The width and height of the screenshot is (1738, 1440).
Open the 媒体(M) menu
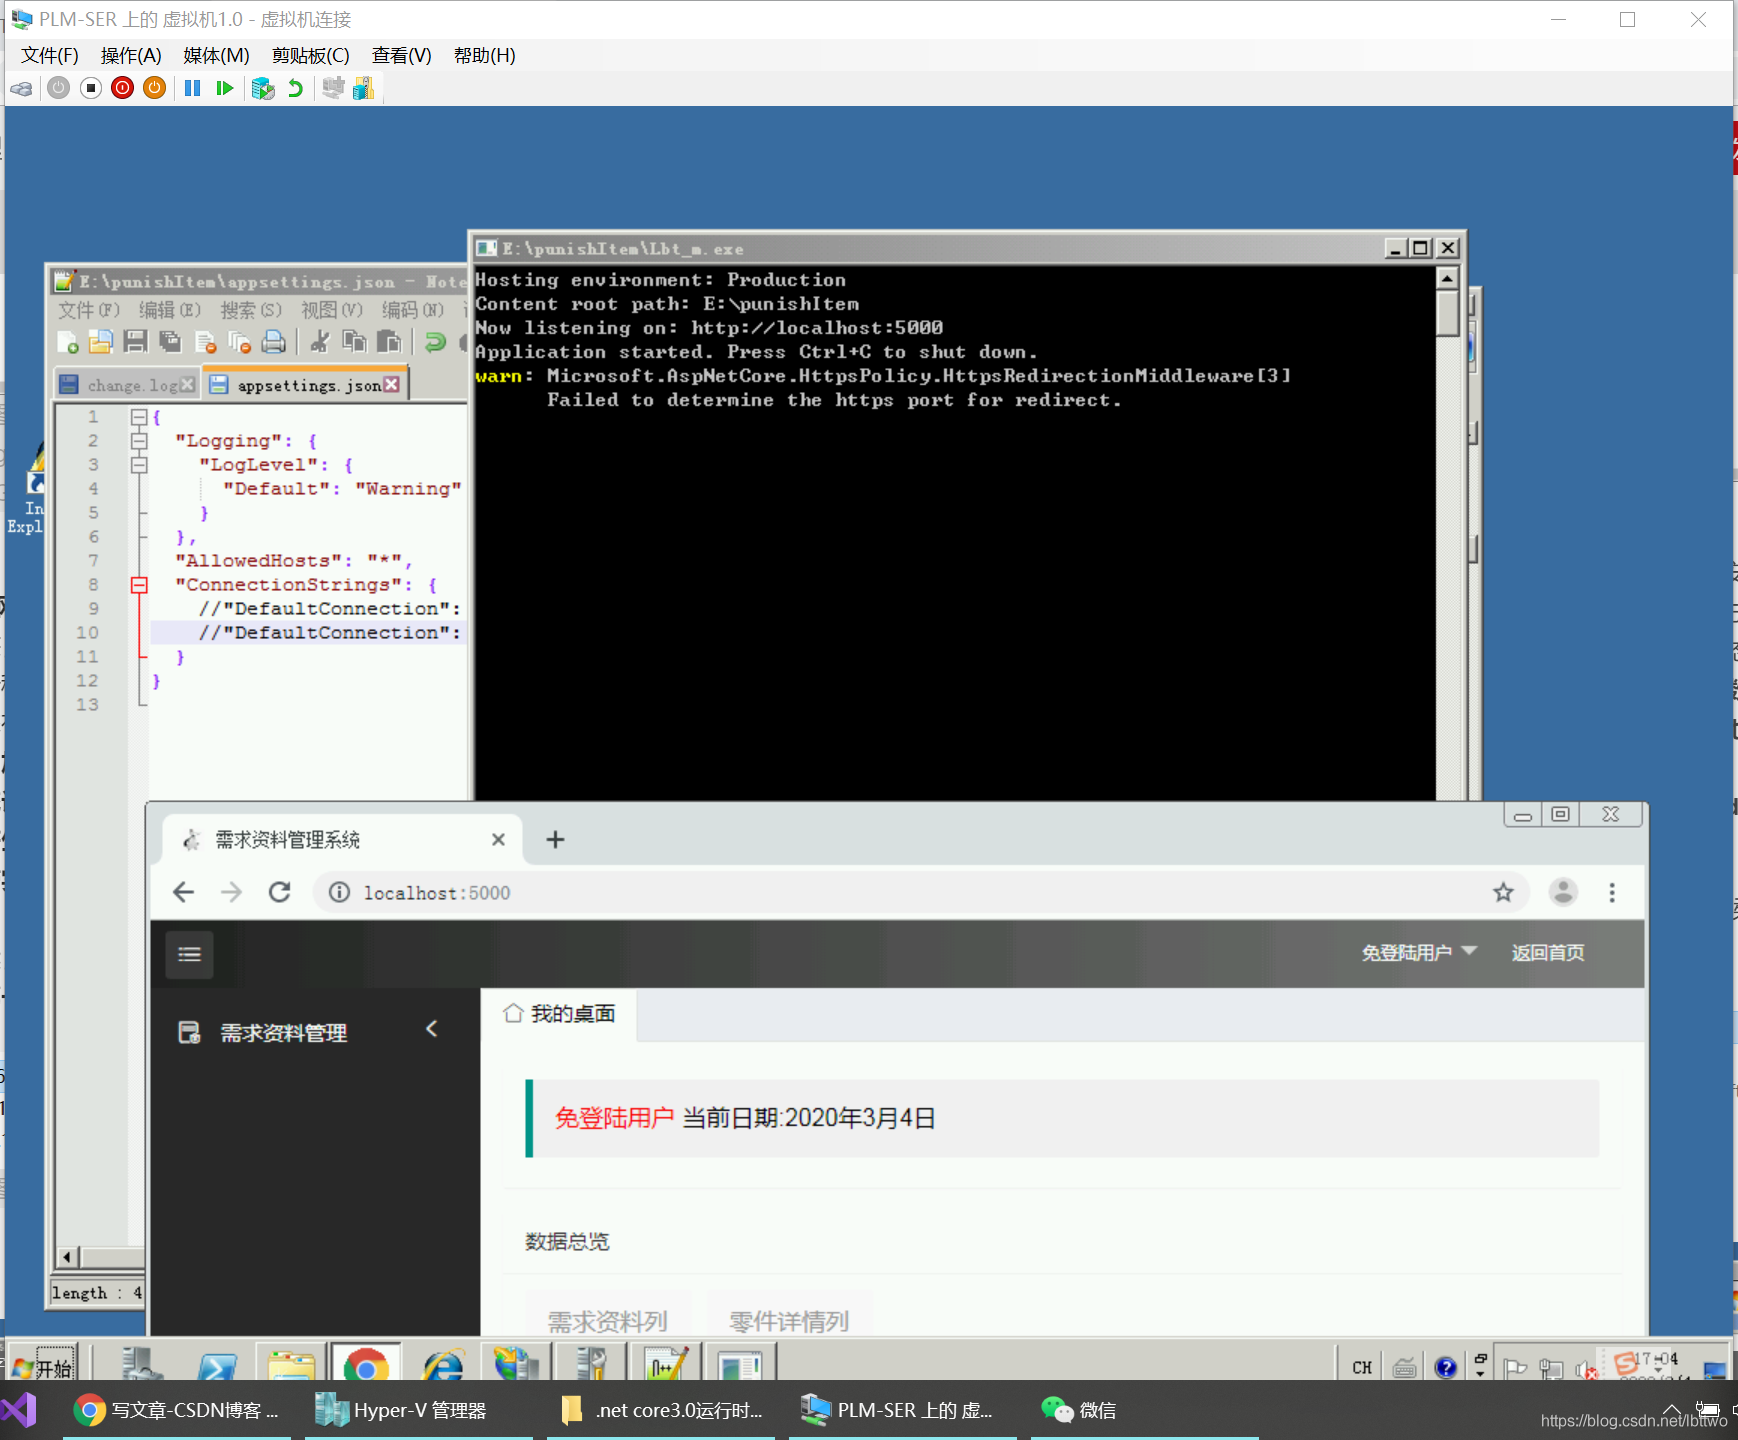pos(216,55)
